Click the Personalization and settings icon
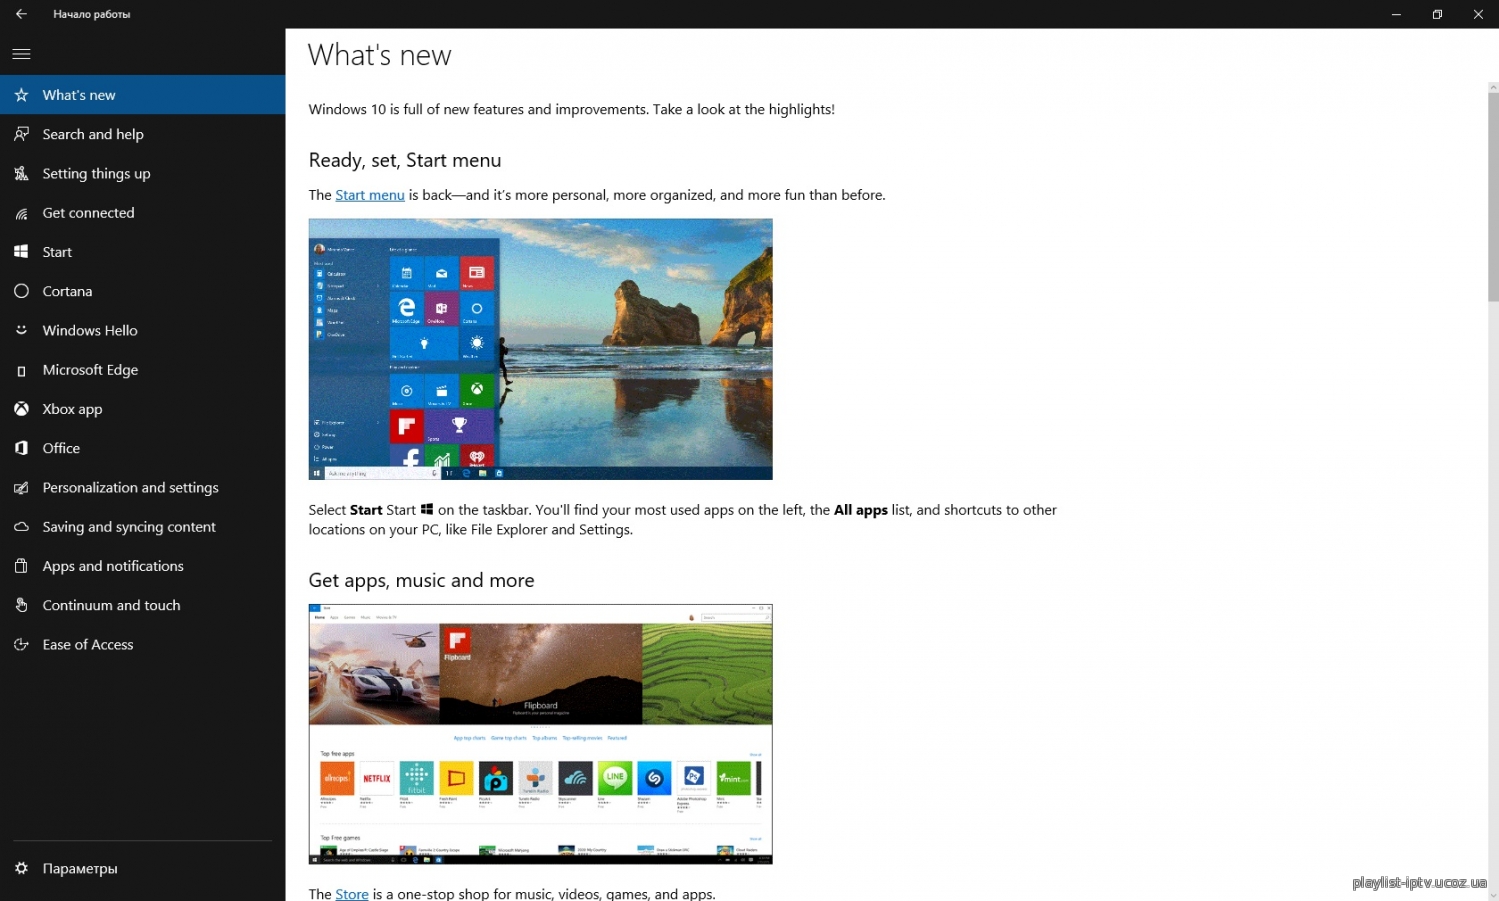1499x901 pixels. pyautogui.click(x=21, y=488)
